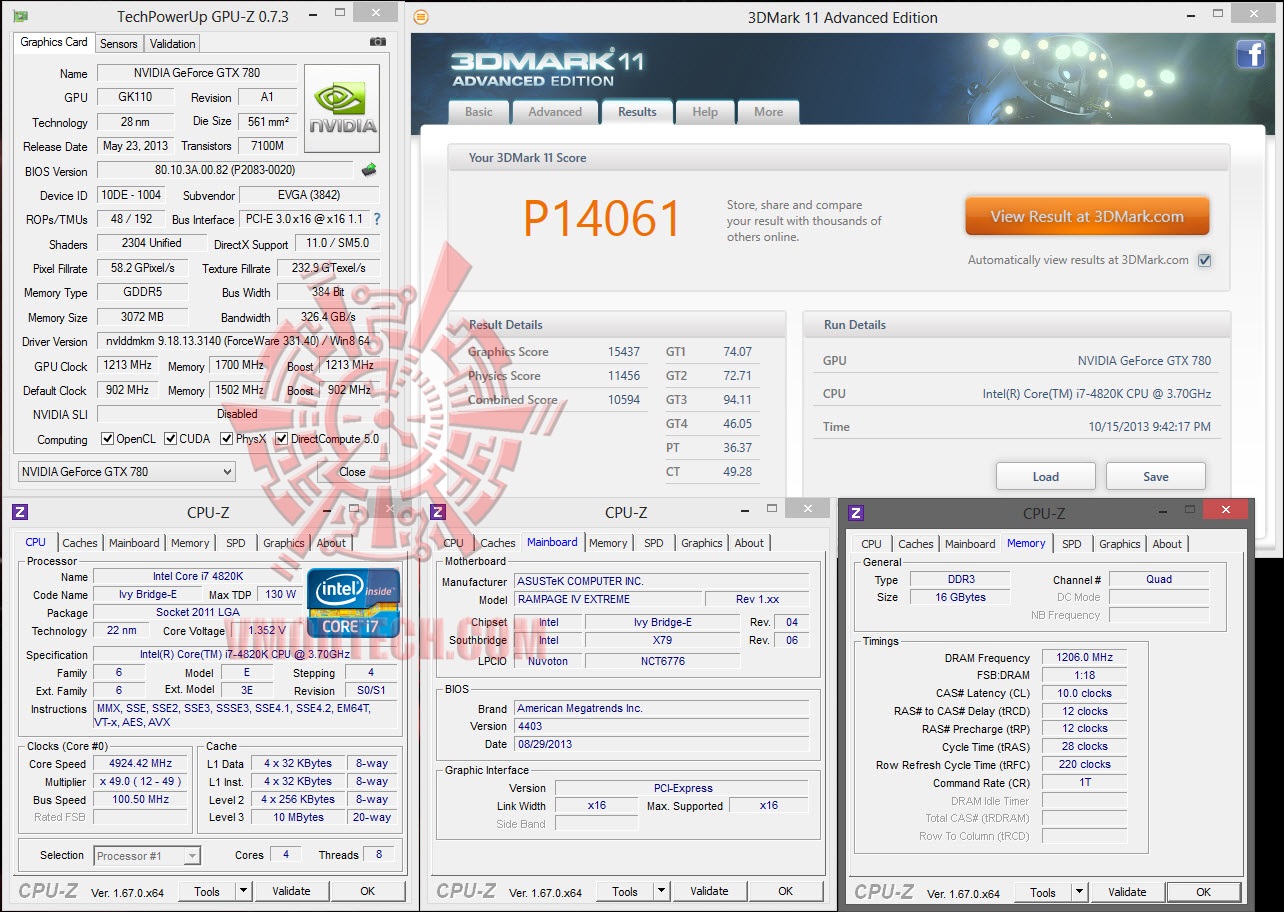Click the 3DMark 11 title bar orange icon
Screen dimensions: 1284x912
click(x=421, y=17)
